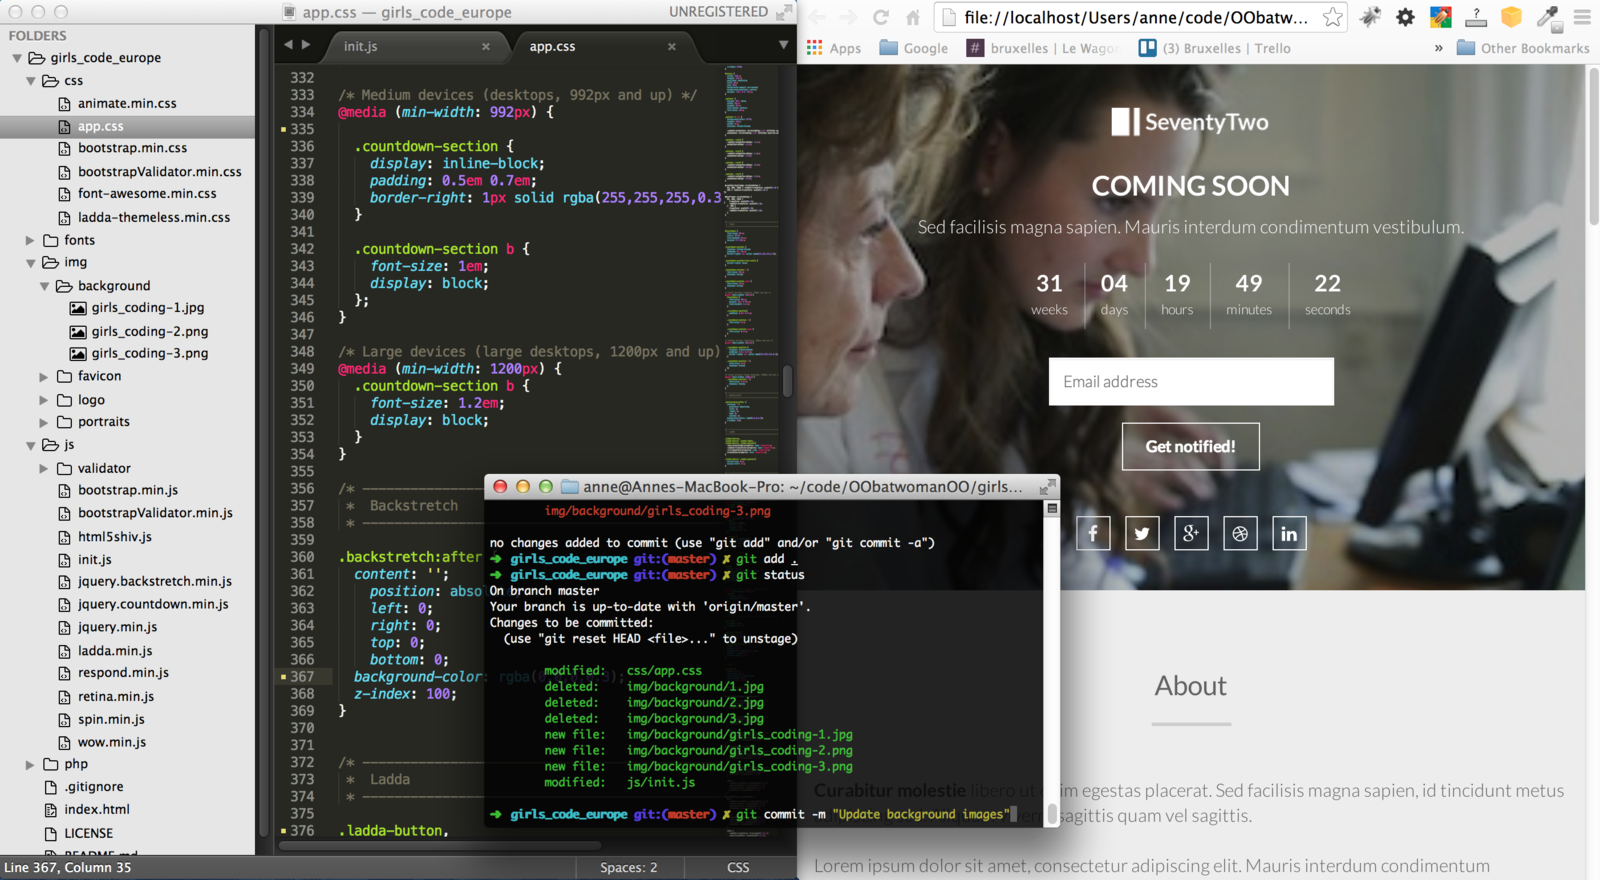Expand the logo folder
1600x880 pixels.
click(x=43, y=400)
